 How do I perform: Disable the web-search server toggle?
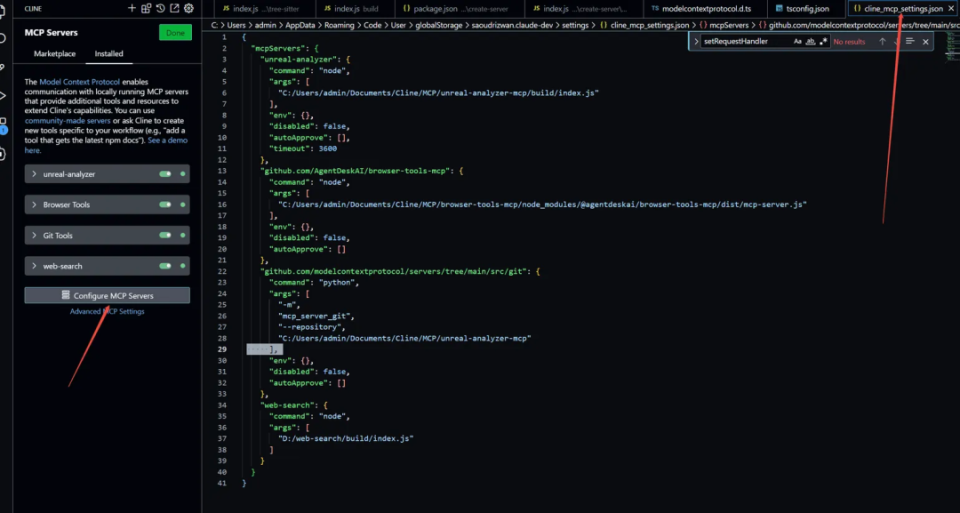(165, 266)
